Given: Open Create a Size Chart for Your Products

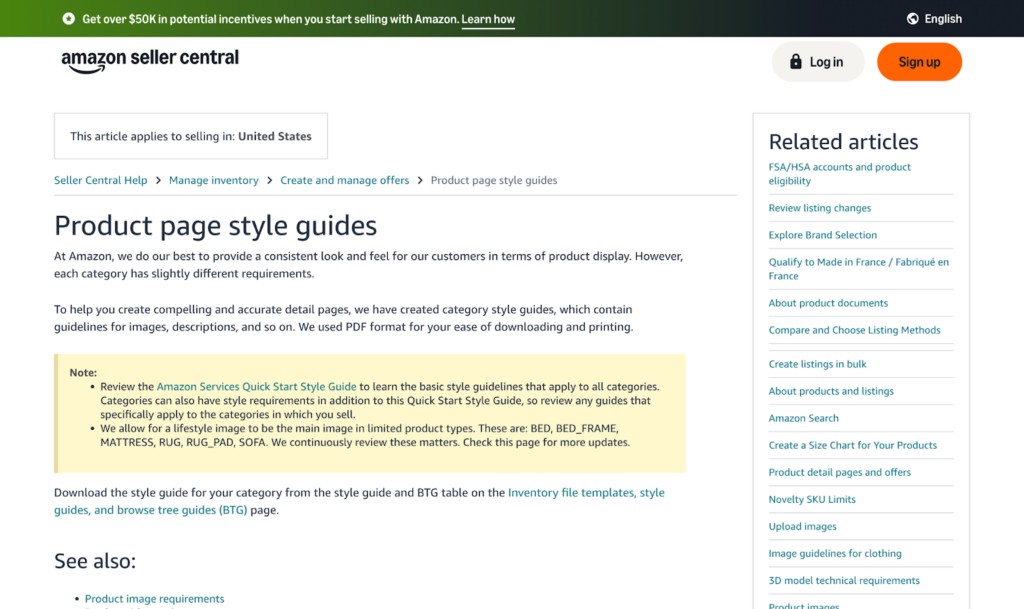Looking at the screenshot, I should 853,445.
